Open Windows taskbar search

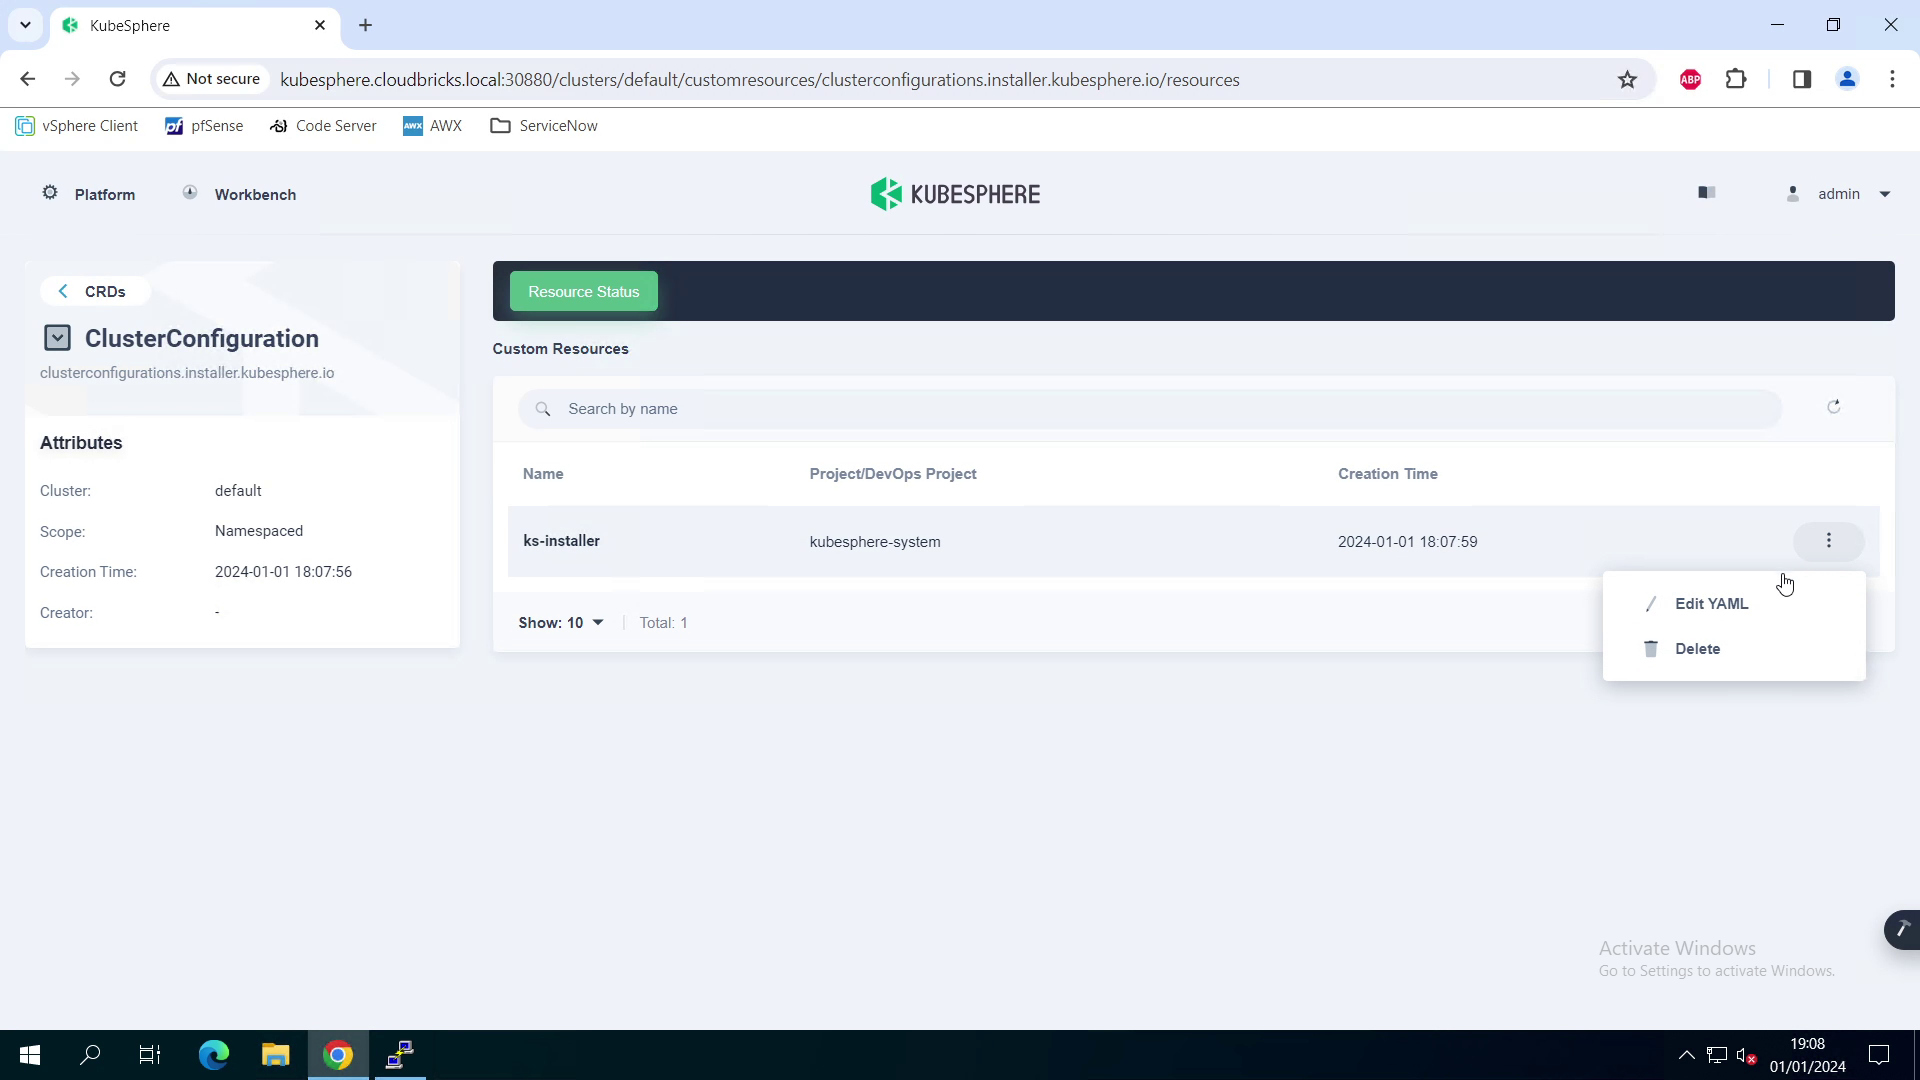click(90, 1055)
